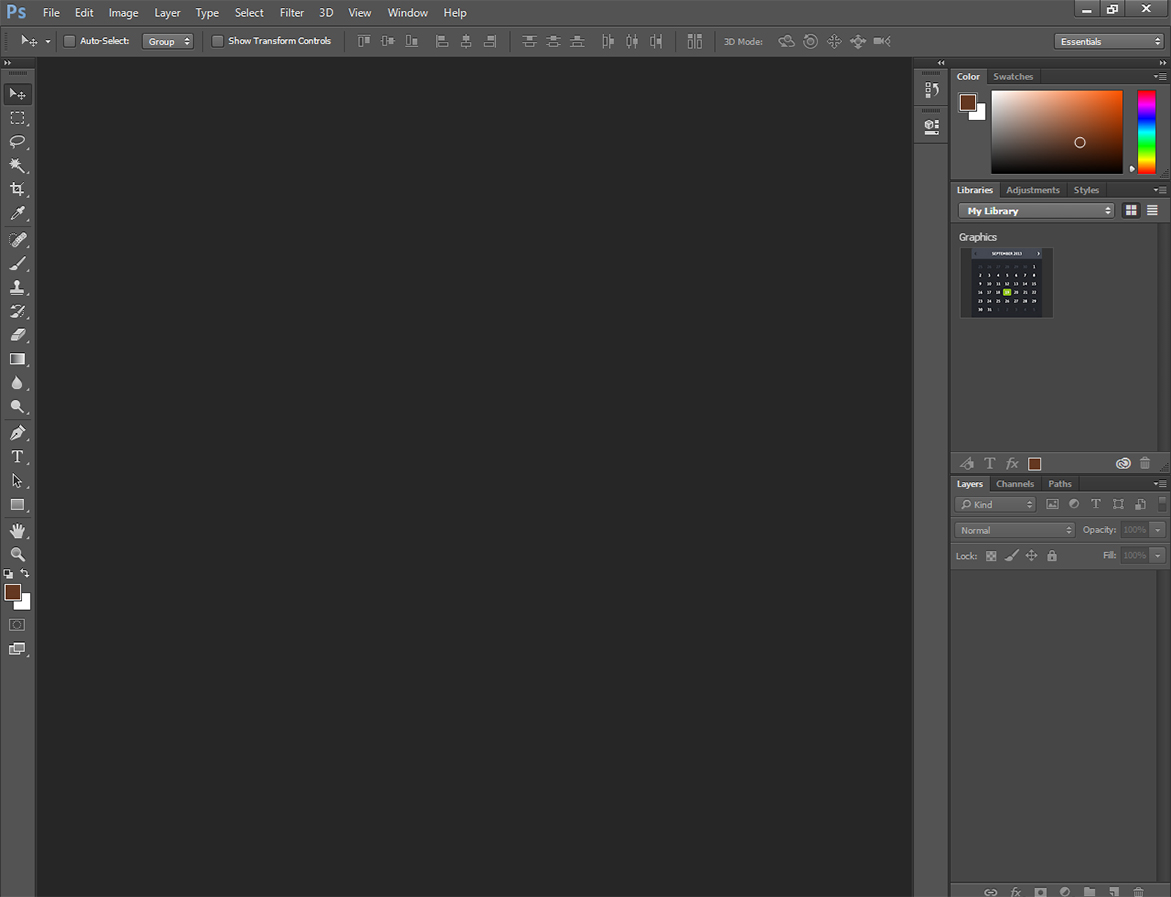
Task: Activate the Eyedropper tool
Action: point(17,214)
